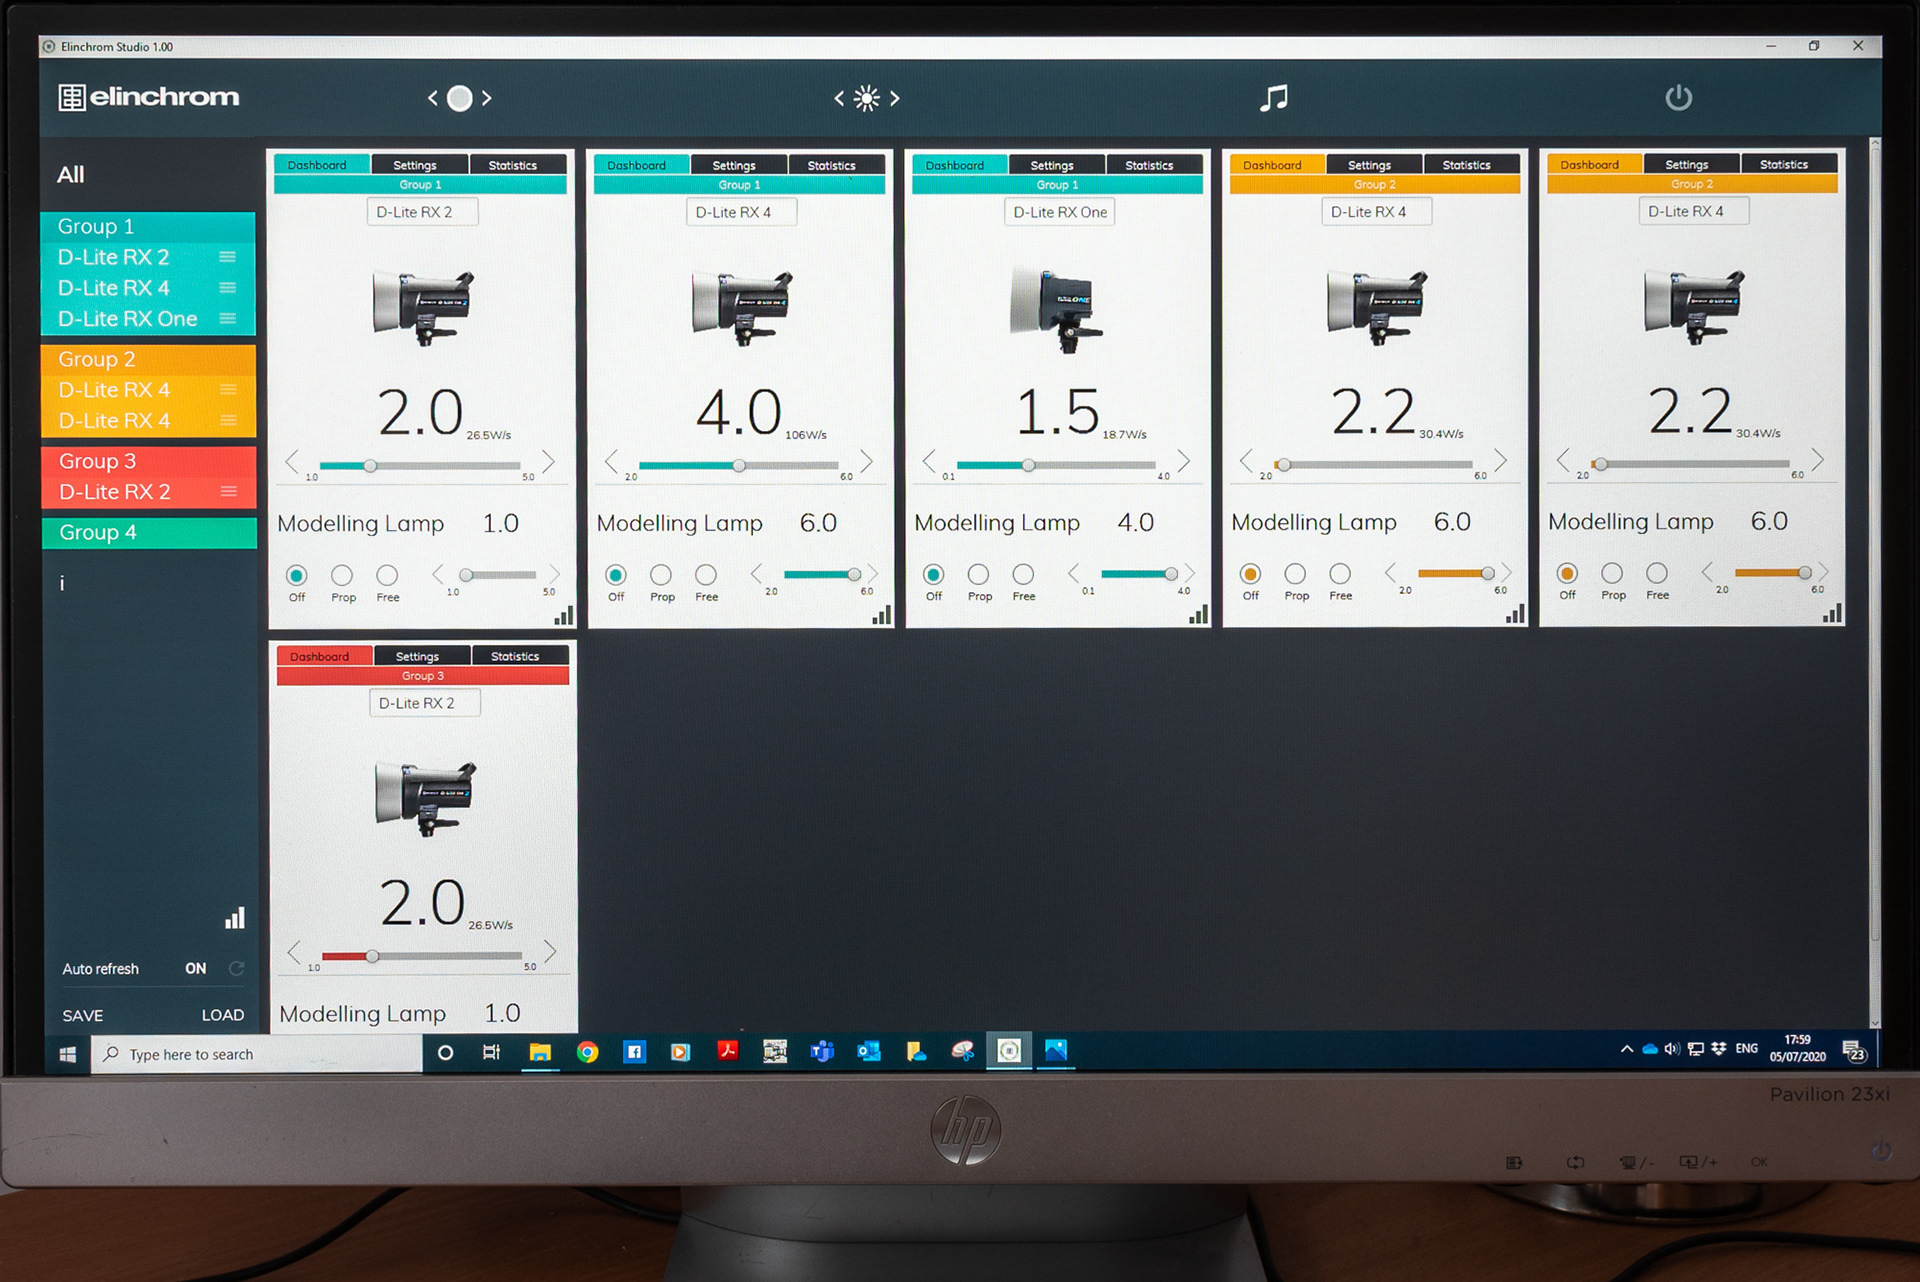
Task: Click the elinchrom logo
Action: [149, 97]
